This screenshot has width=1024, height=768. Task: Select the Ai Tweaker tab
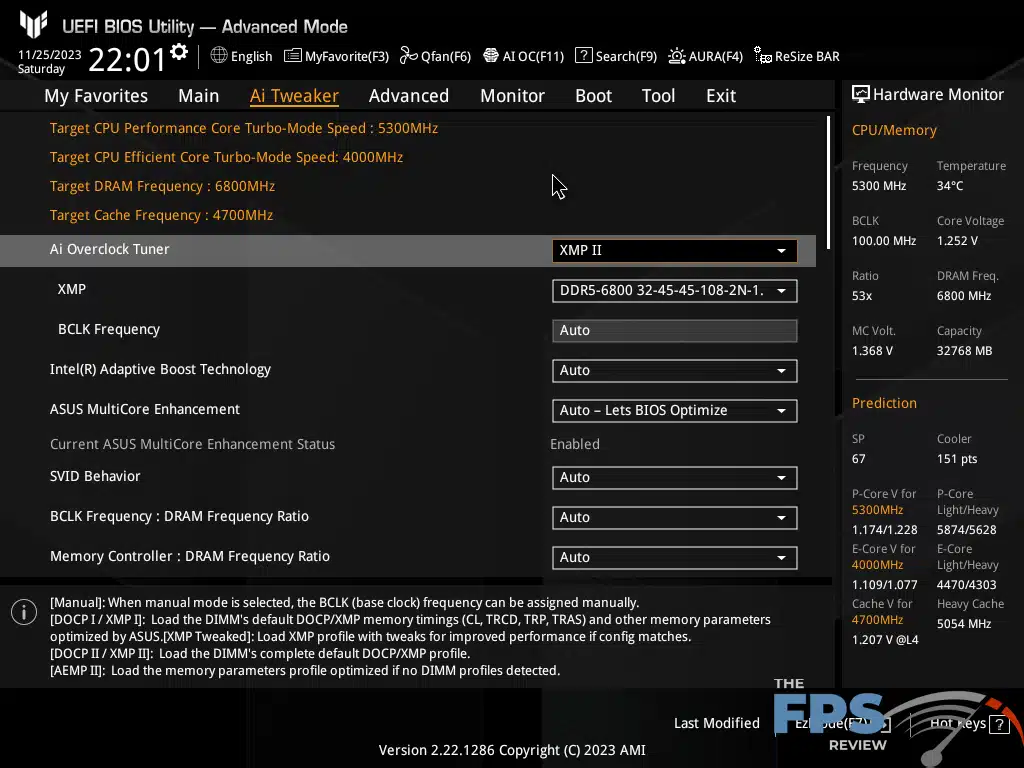tap(294, 96)
